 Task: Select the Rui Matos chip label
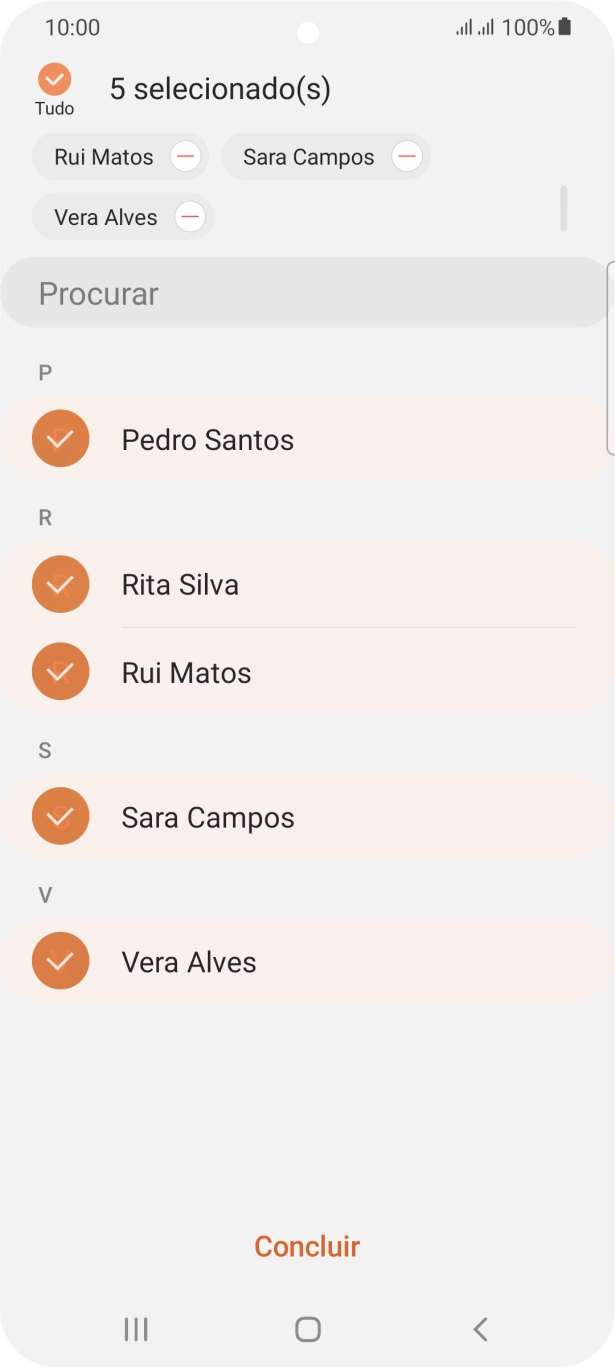pos(106,156)
